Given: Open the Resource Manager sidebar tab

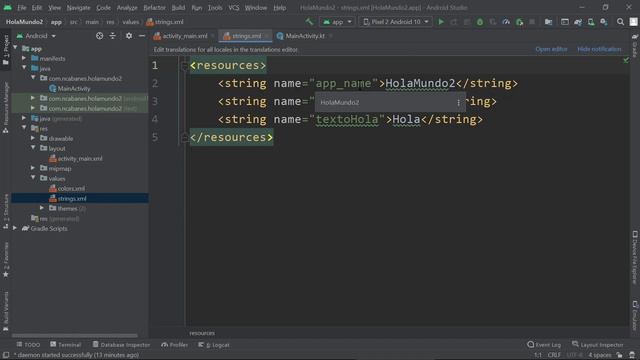Looking at the screenshot, I should click(6, 107).
